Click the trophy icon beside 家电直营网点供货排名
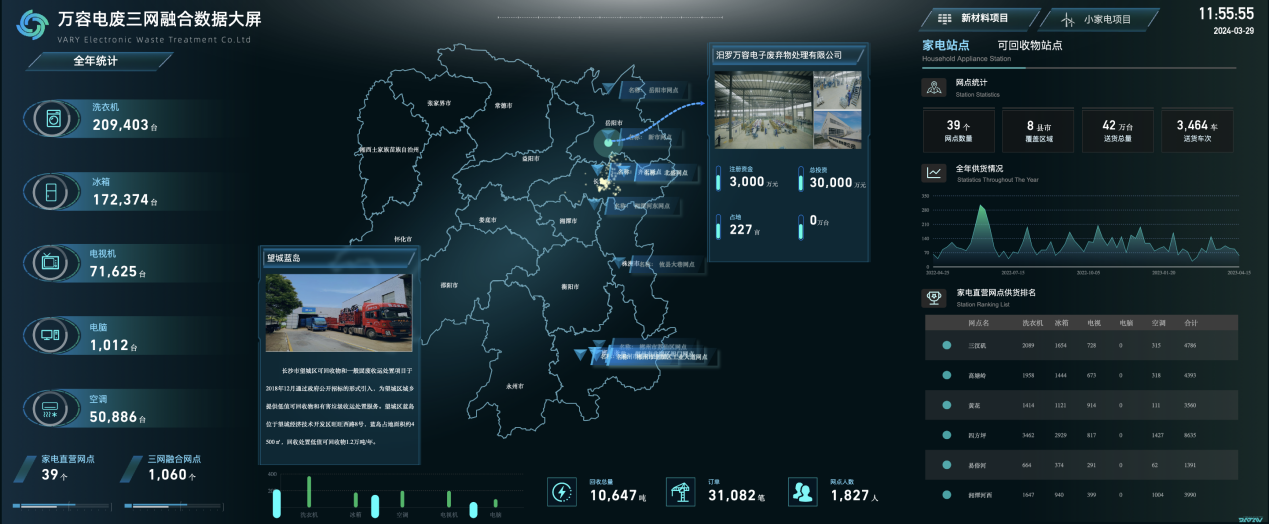The width and height of the screenshot is (1269, 524). click(934, 297)
